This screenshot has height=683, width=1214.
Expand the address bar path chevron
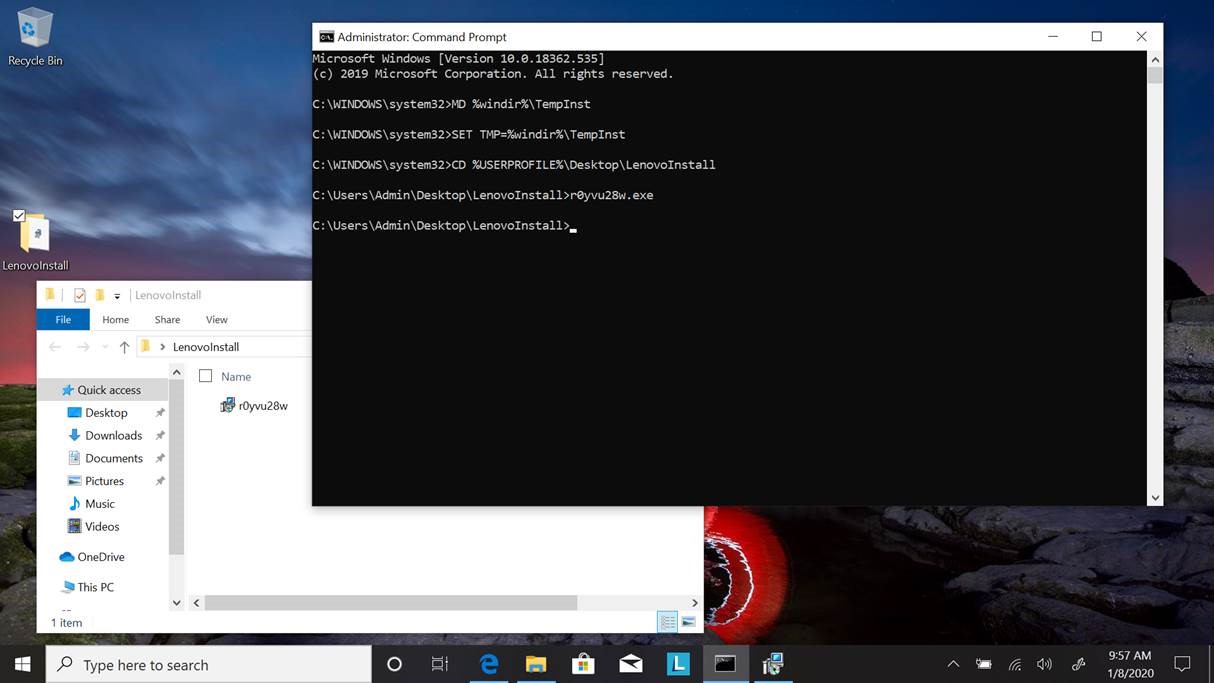(x=162, y=347)
